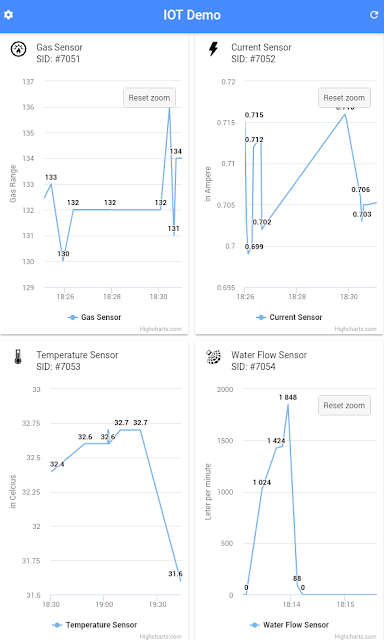Click the Temperature Sensor thermometer icon
Screen dimensions: 384x640
[18, 357]
